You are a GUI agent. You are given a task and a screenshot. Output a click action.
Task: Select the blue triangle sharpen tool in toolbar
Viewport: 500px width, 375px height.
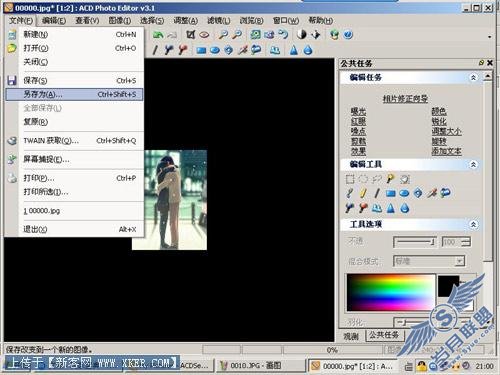coord(293,50)
